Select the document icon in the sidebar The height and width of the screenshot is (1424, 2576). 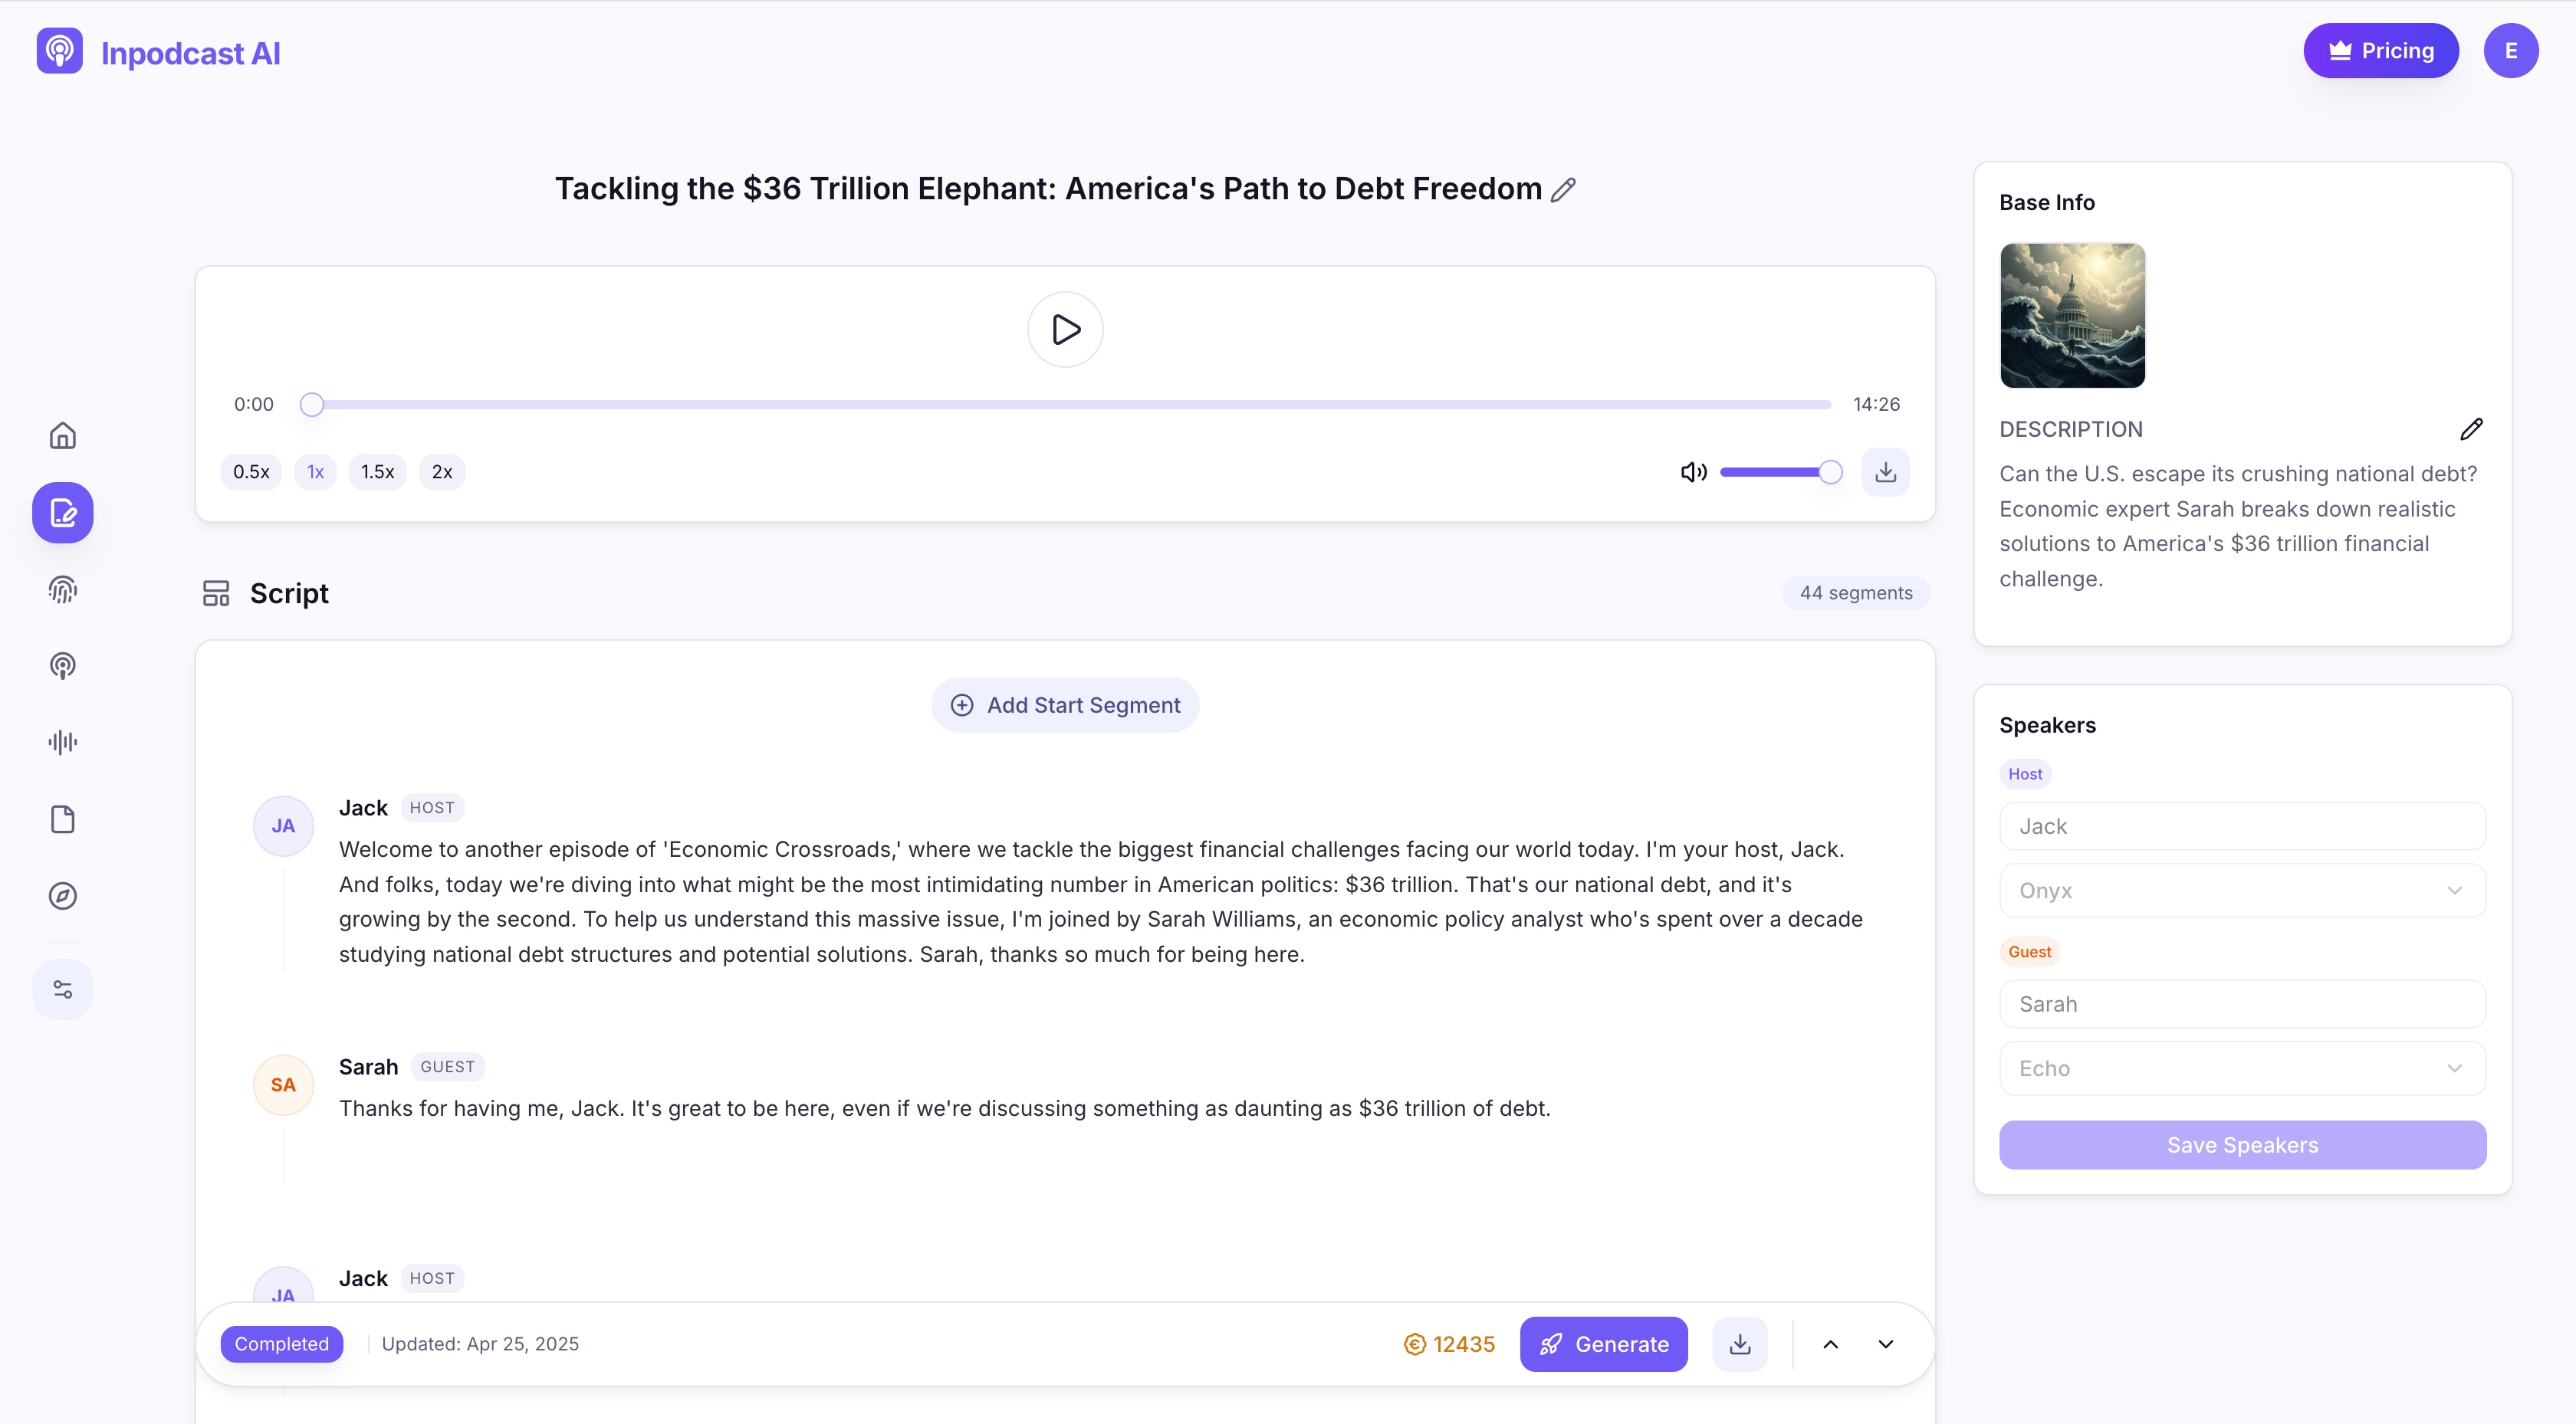tap(62, 819)
